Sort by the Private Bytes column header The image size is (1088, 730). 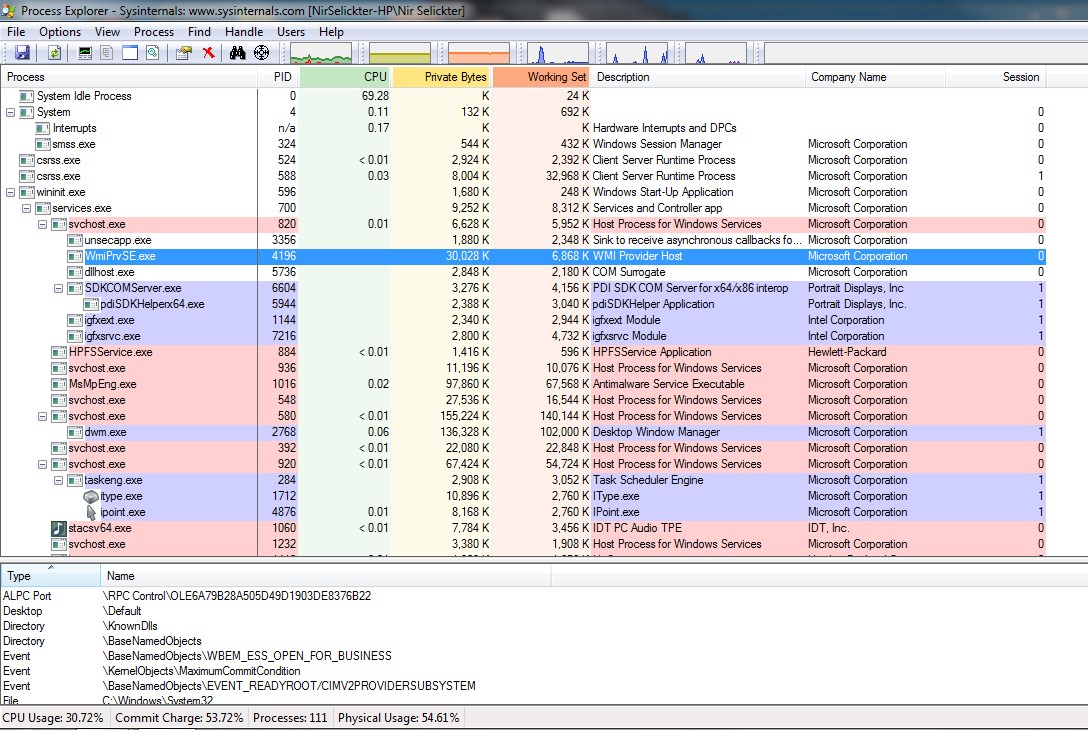(x=442, y=77)
